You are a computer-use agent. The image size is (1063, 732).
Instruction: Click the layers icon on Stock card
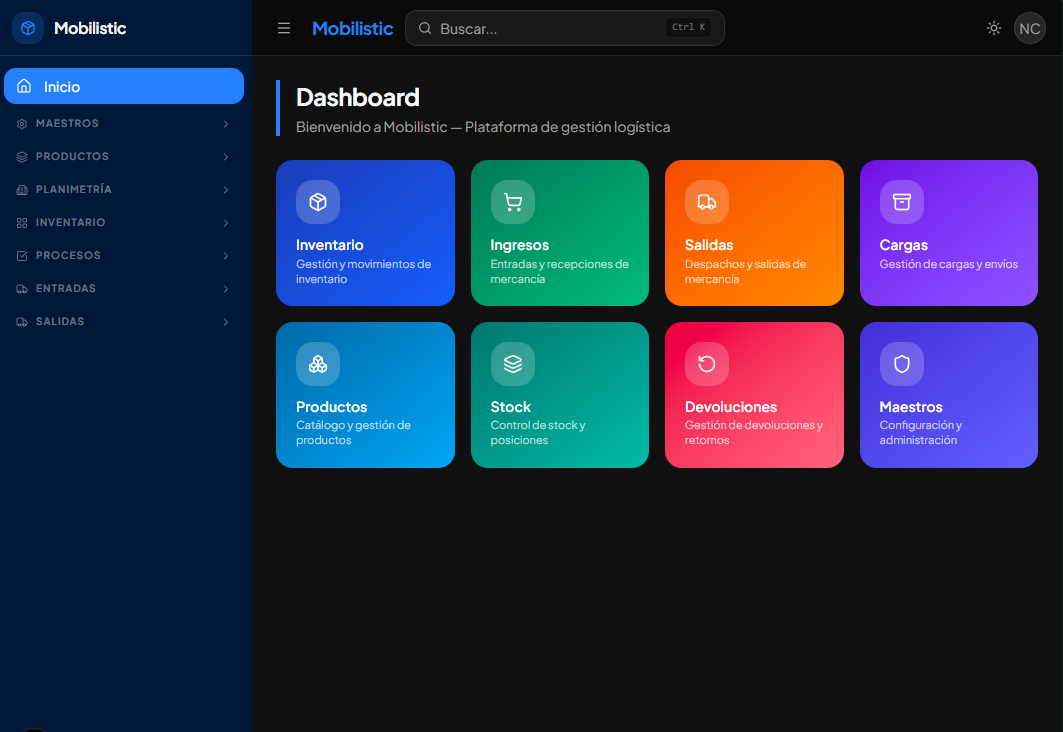pyautogui.click(x=513, y=364)
